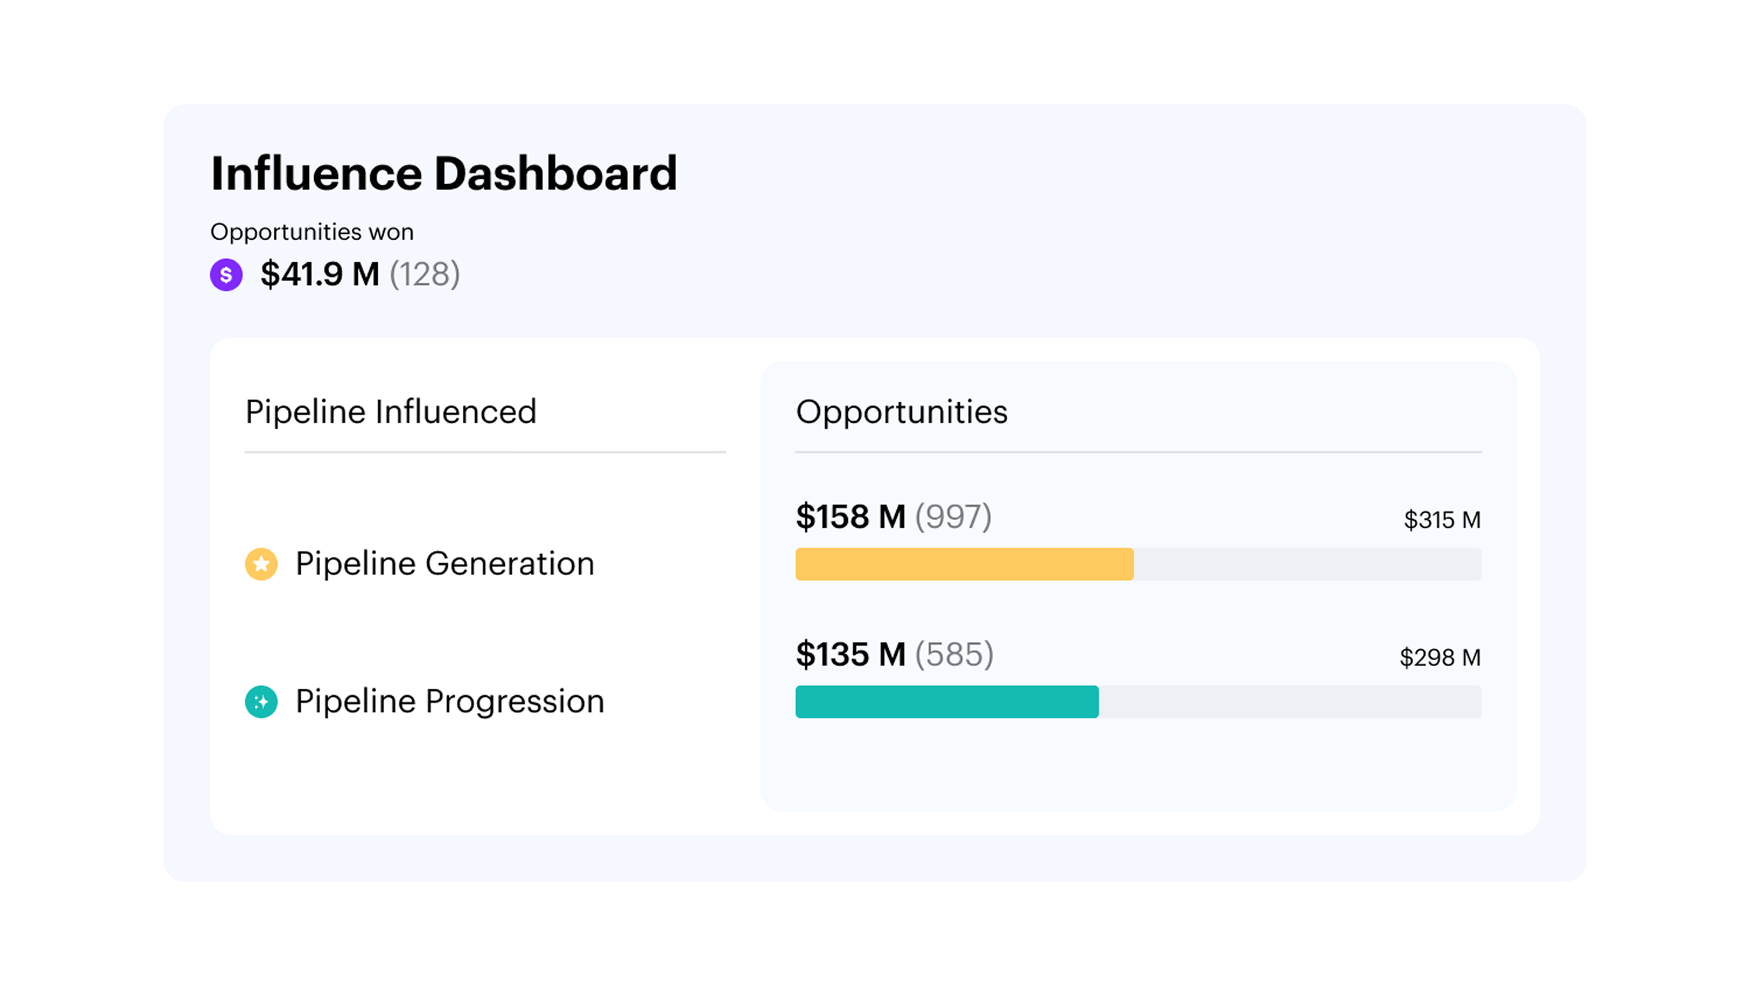
Task: Click the (997) generation opportunity count
Action: [x=953, y=517]
